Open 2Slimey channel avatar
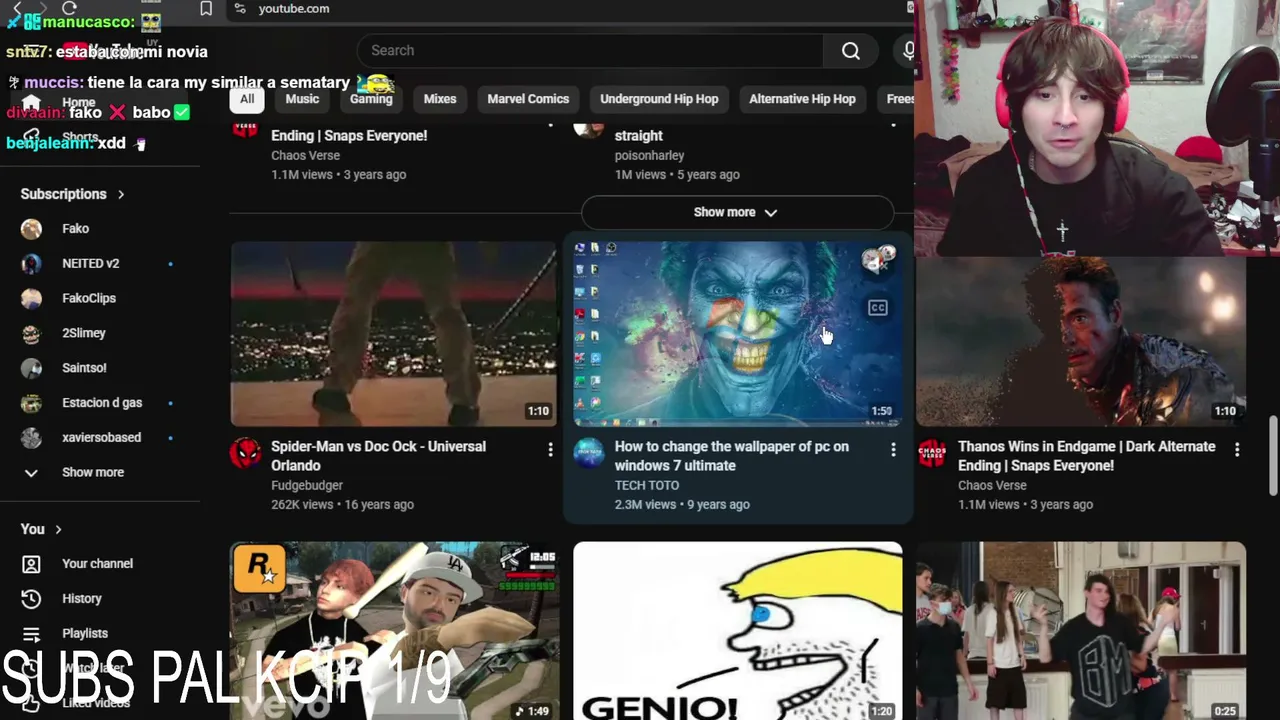Image resolution: width=1280 pixels, height=720 pixels. [31, 334]
